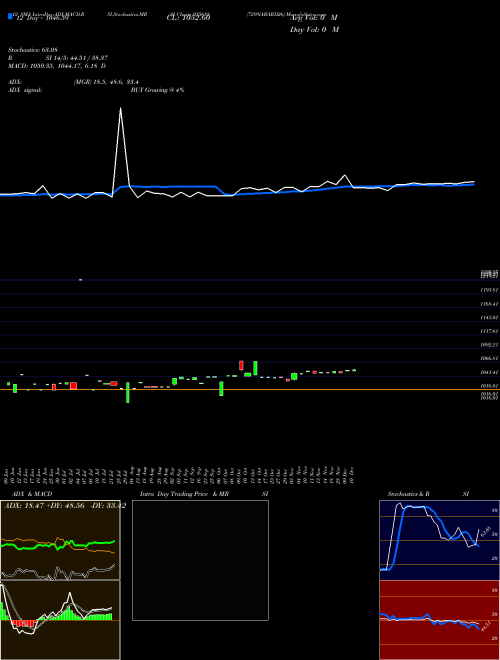
Task: Click the 'SI 14/5: 44.51 / 38.37' value
Action: click(77, 58)
